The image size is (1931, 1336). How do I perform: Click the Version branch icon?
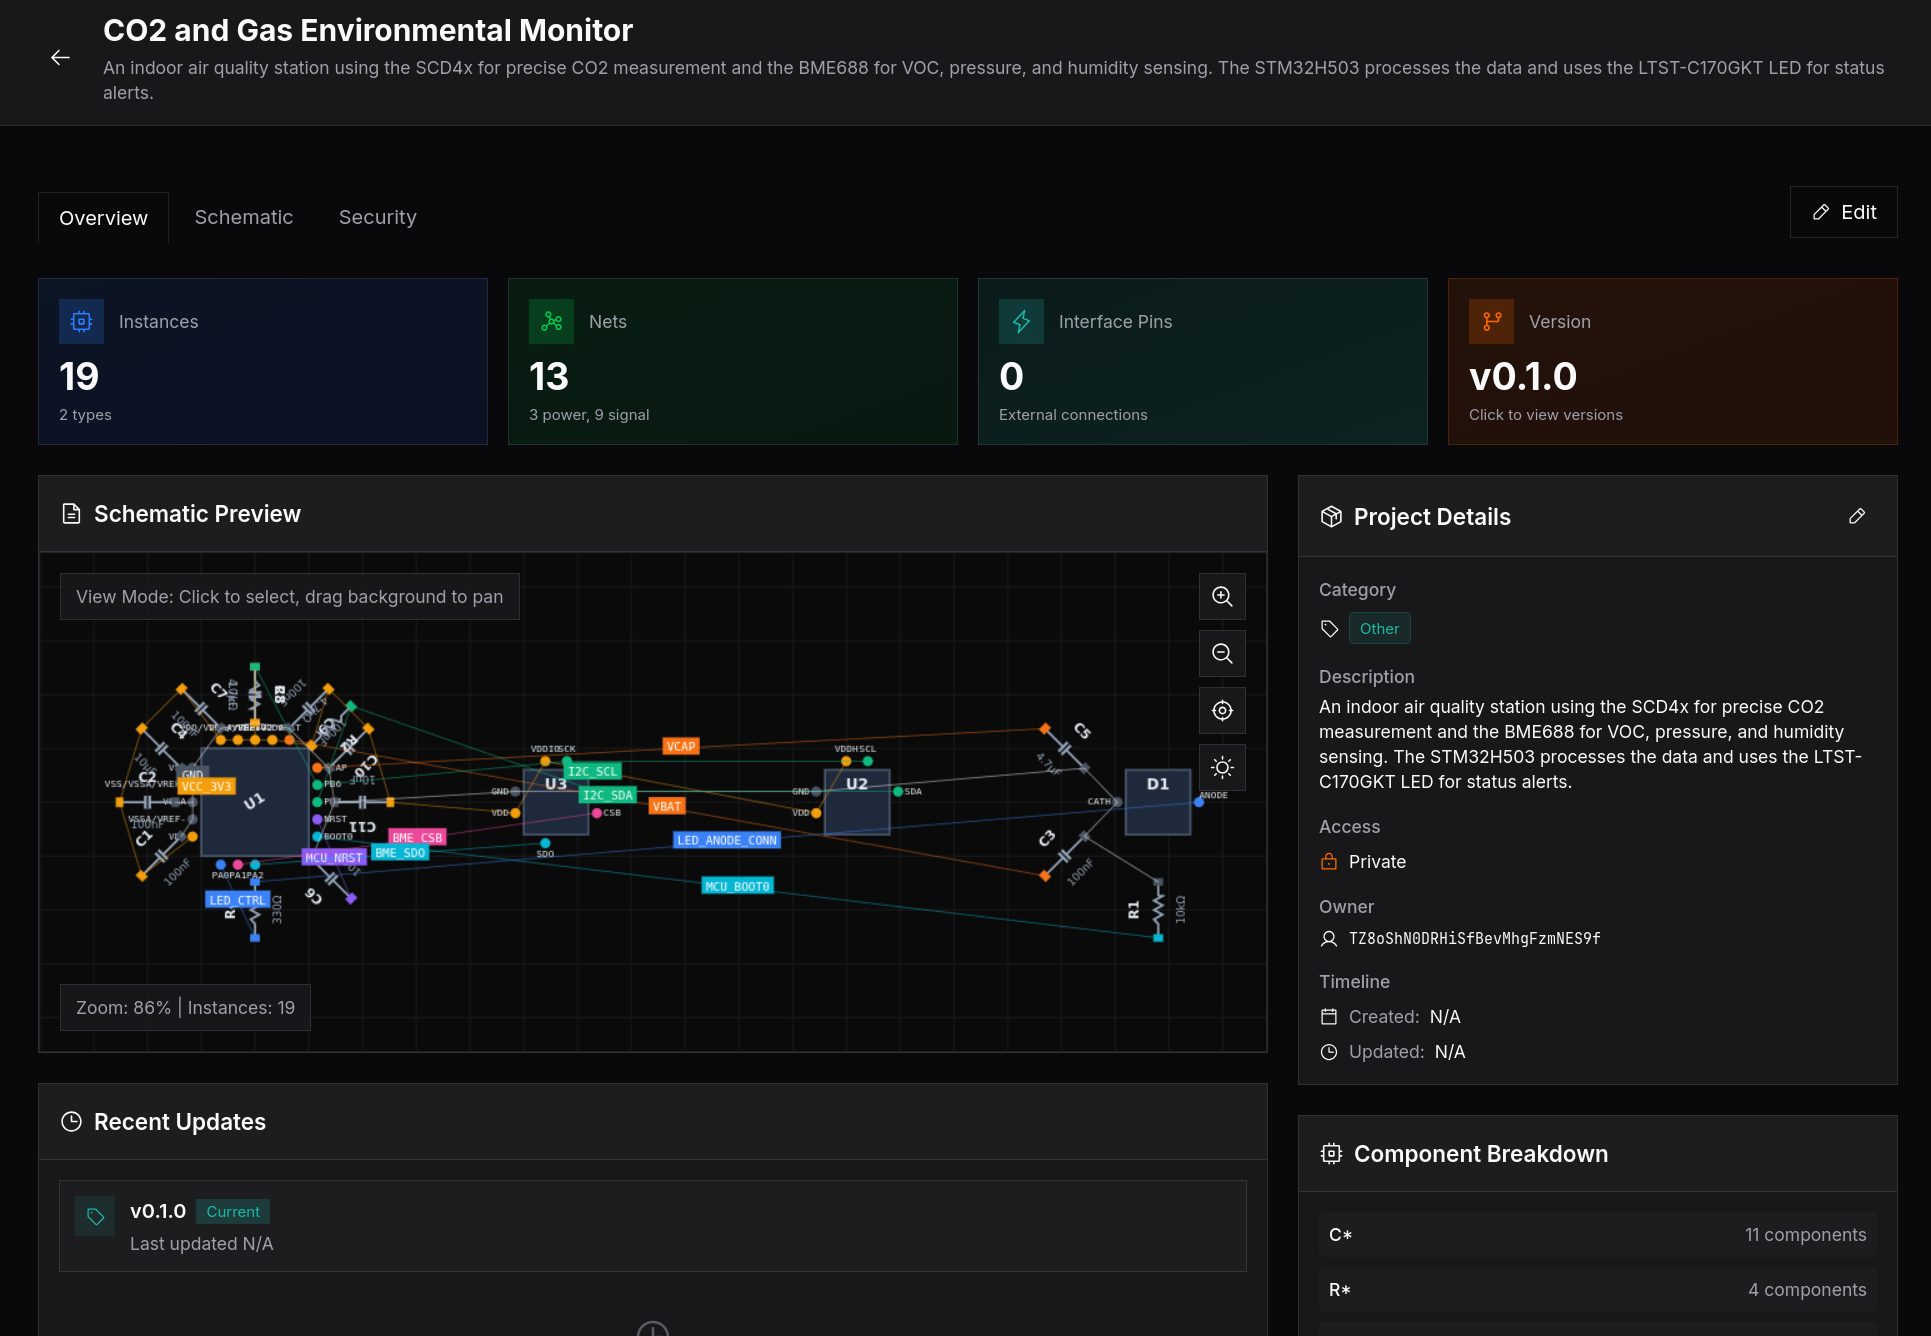coord(1491,321)
